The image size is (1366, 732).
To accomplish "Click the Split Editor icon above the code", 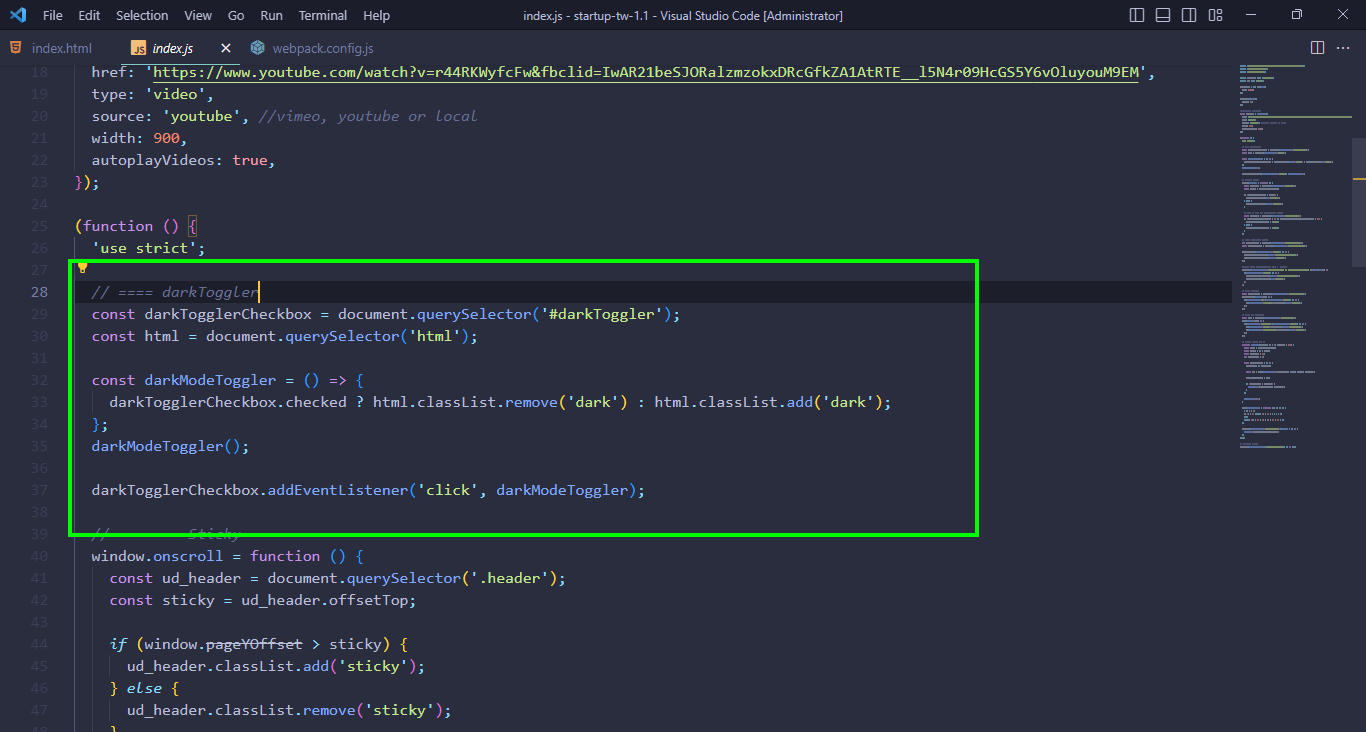I will (1315, 47).
